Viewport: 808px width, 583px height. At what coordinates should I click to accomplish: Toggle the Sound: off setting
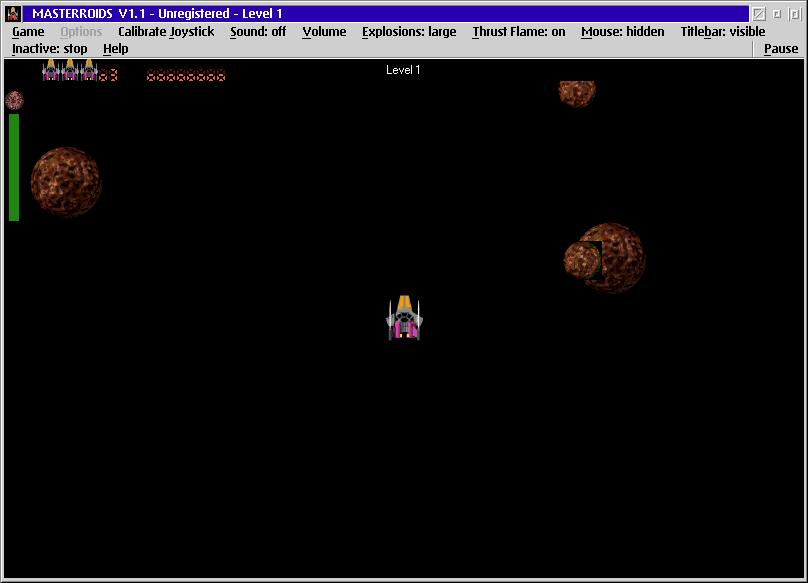(258, 32)
